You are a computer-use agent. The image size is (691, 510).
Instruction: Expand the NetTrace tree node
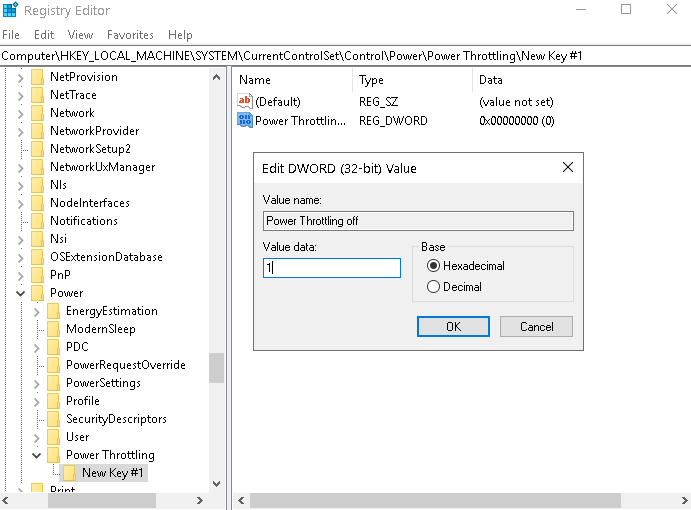[20, 96]
